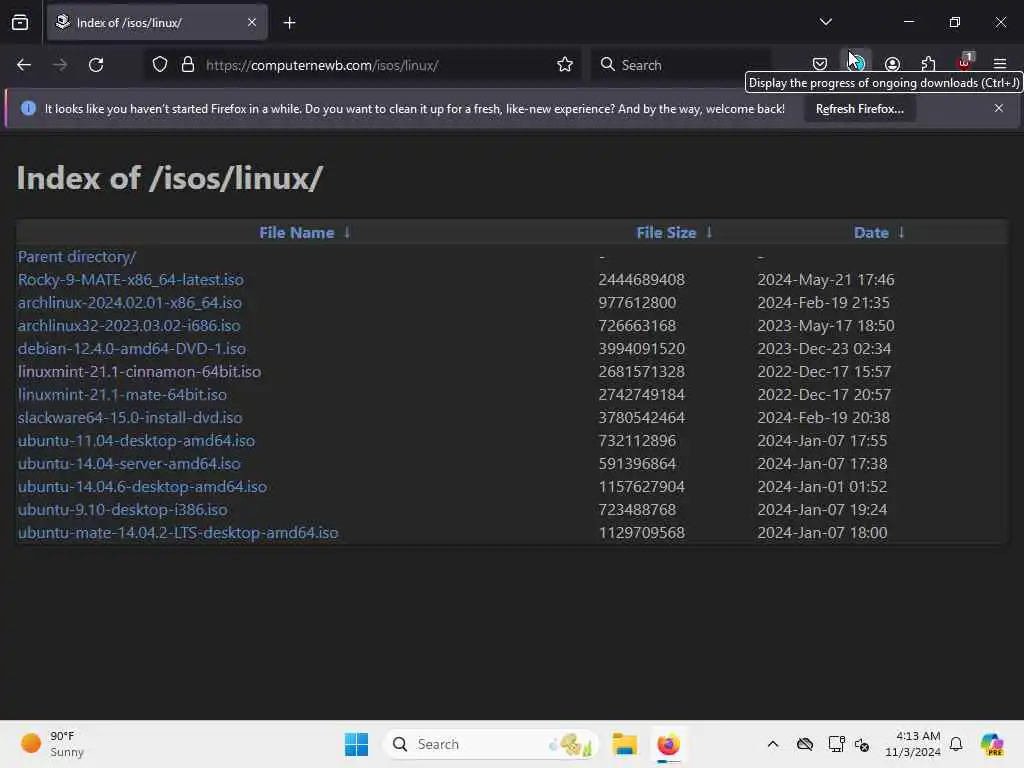Image resolution: width=1024 pixels, height=768 pixels.
Task: Click file size 1129709568
Action: (641, 532)
